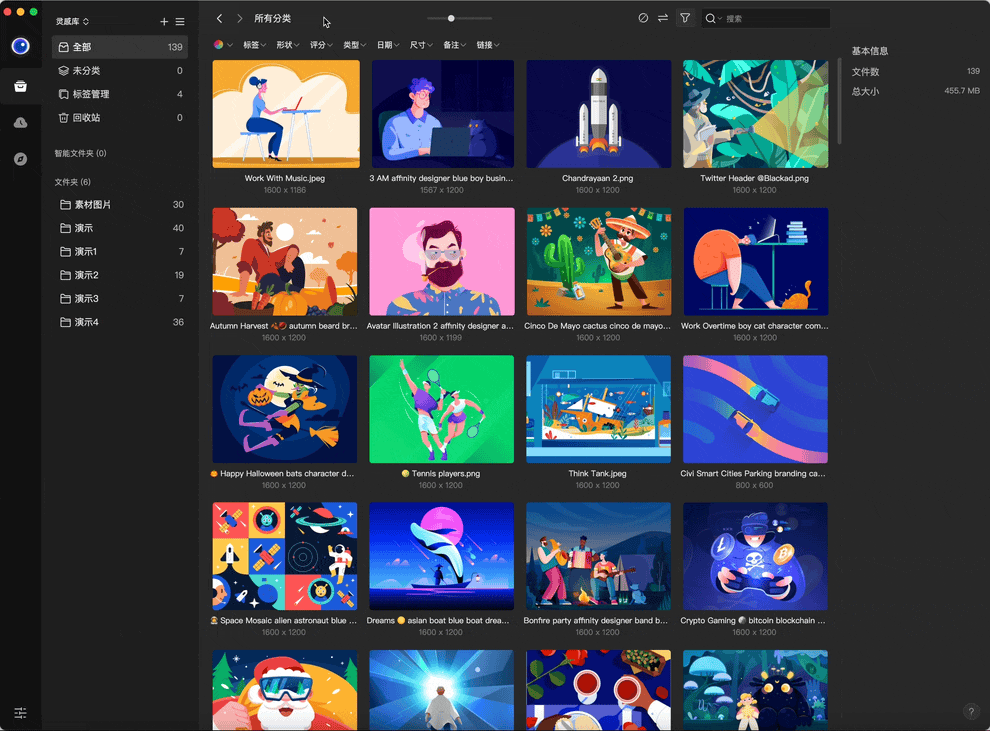990x731 pixels.
Task: Open the 灵感库 library switcher dropdown
Action: pos(72,21)
